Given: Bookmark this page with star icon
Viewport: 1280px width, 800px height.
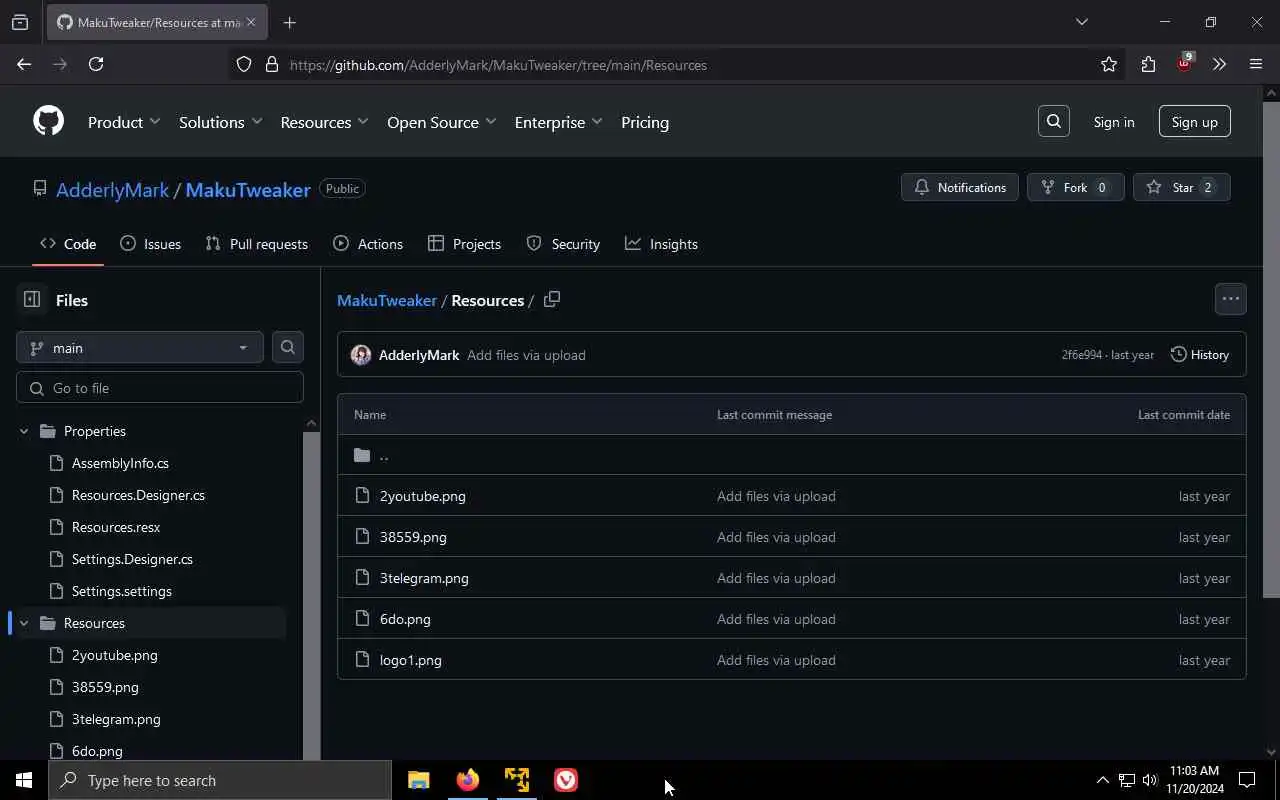Looking at the screenshot, I should click(1108, 64).
